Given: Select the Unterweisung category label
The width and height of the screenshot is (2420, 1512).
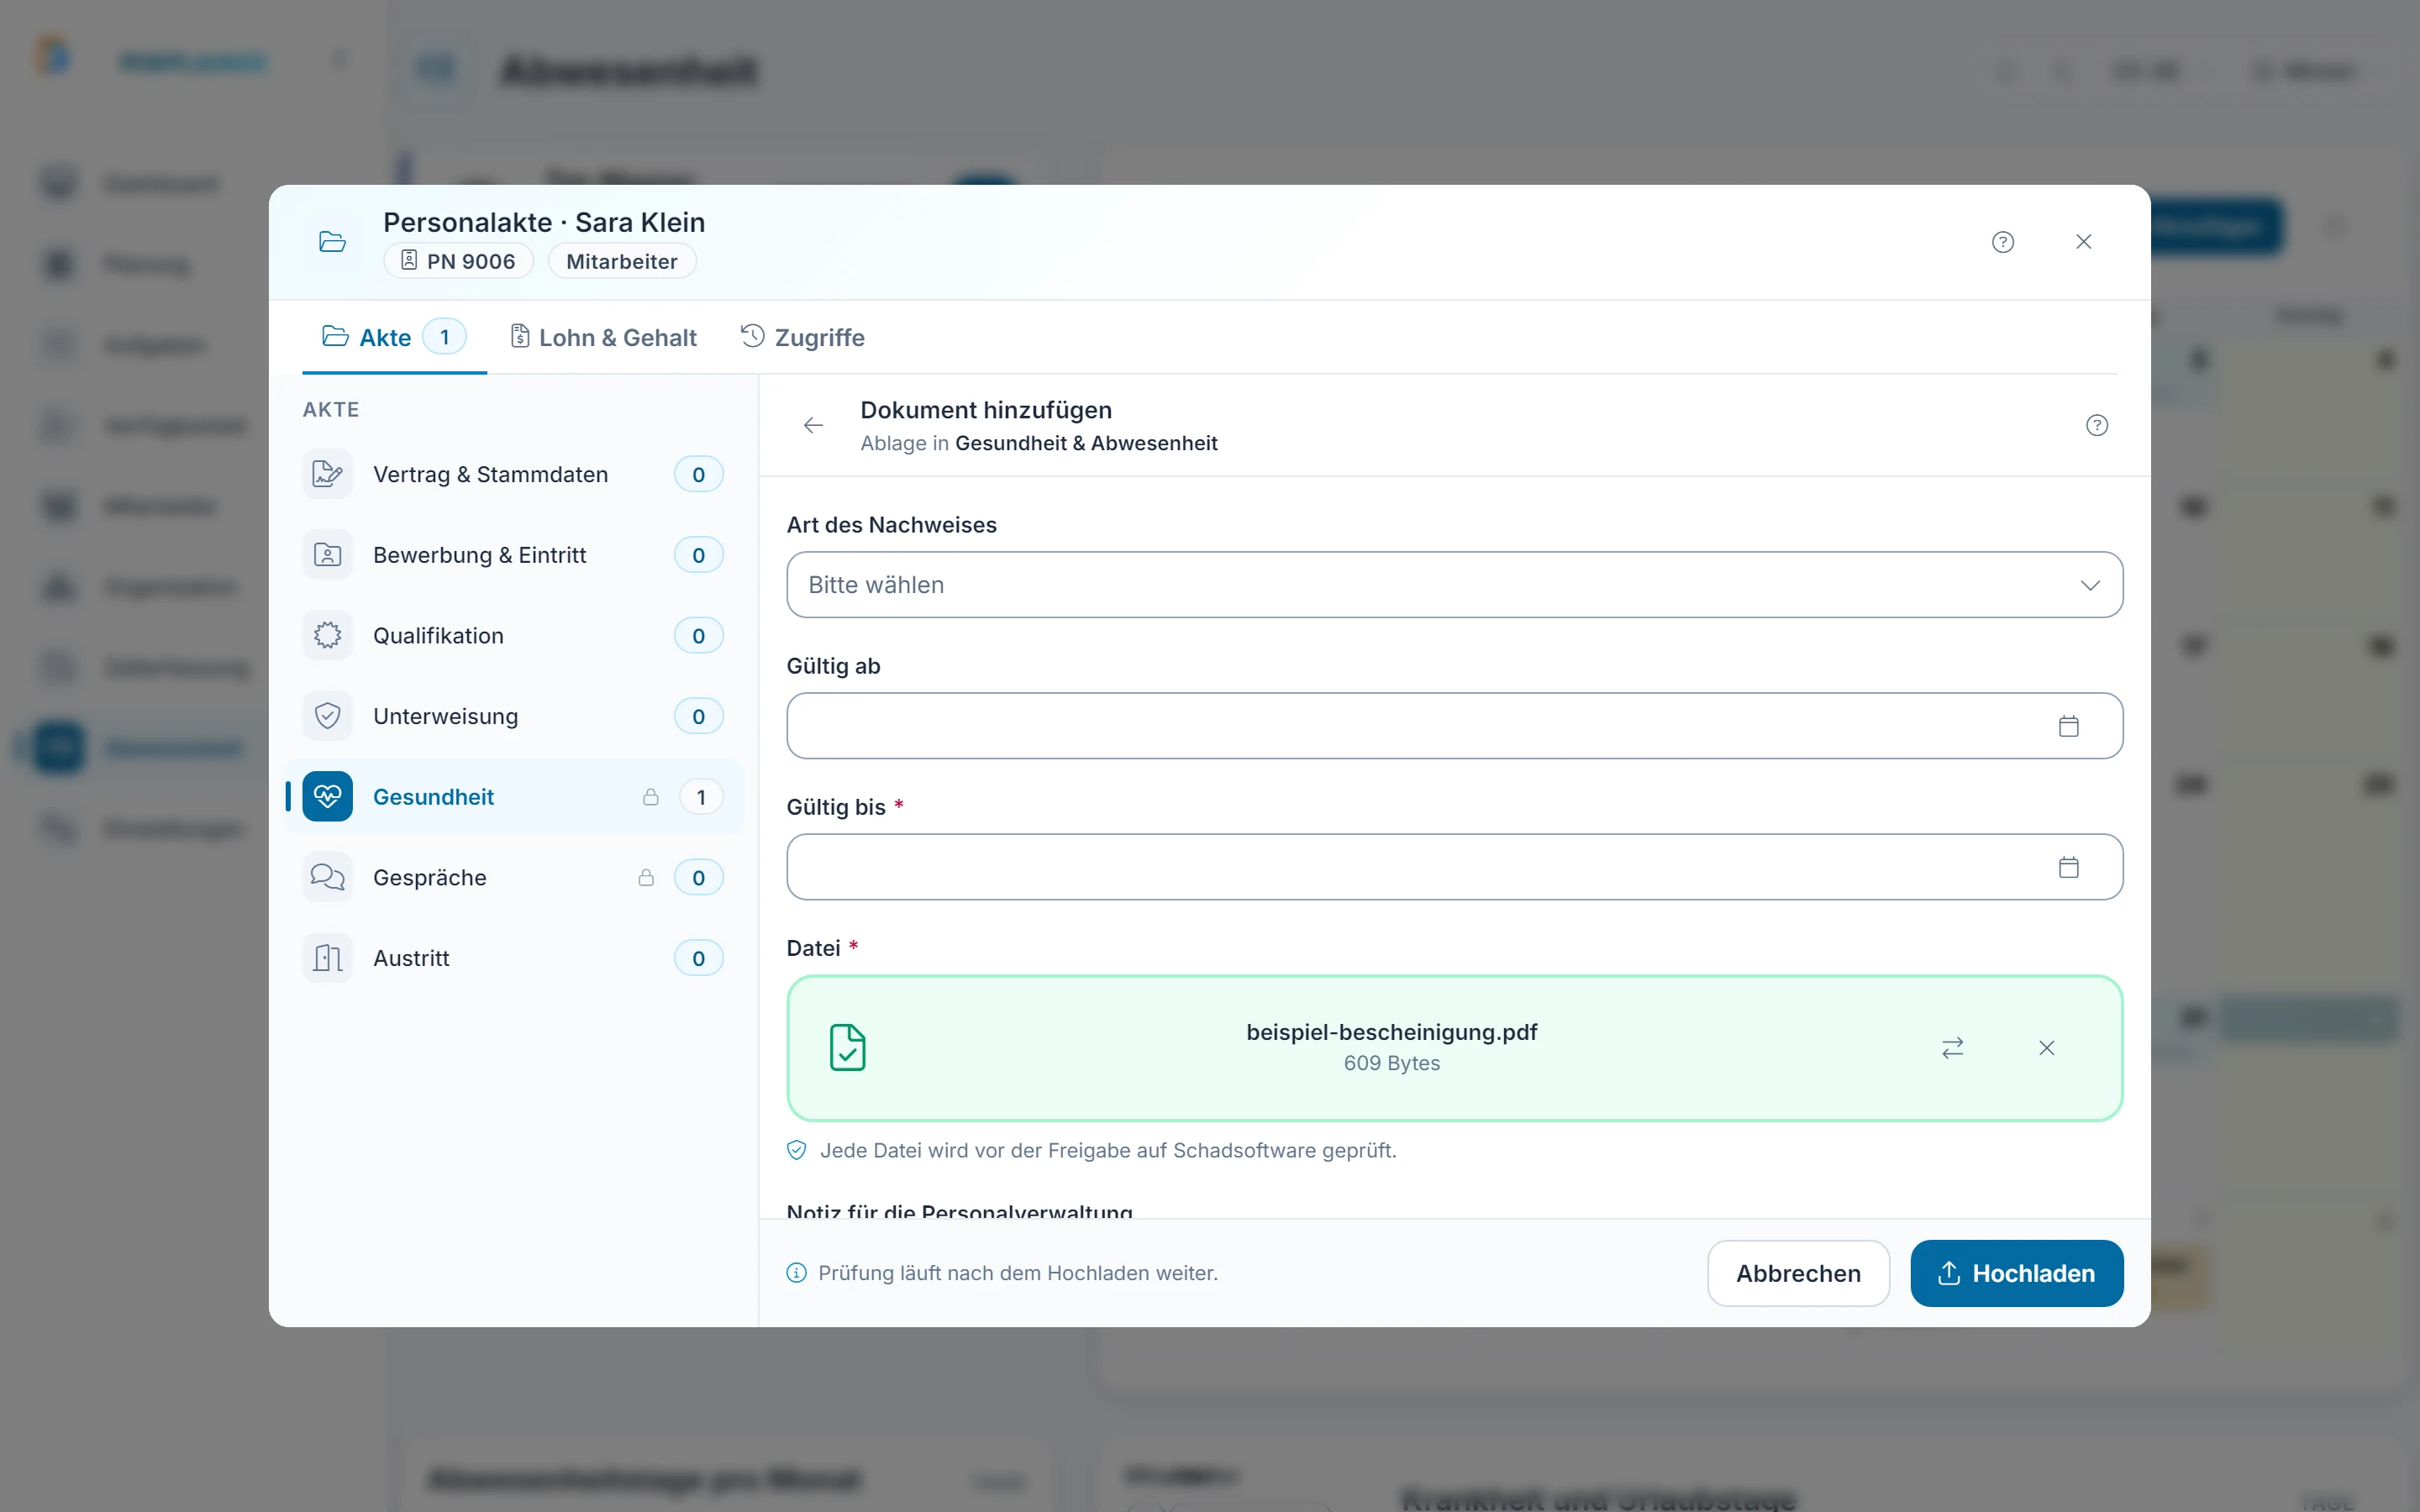Looking at the screenshot, I should 445,716.
